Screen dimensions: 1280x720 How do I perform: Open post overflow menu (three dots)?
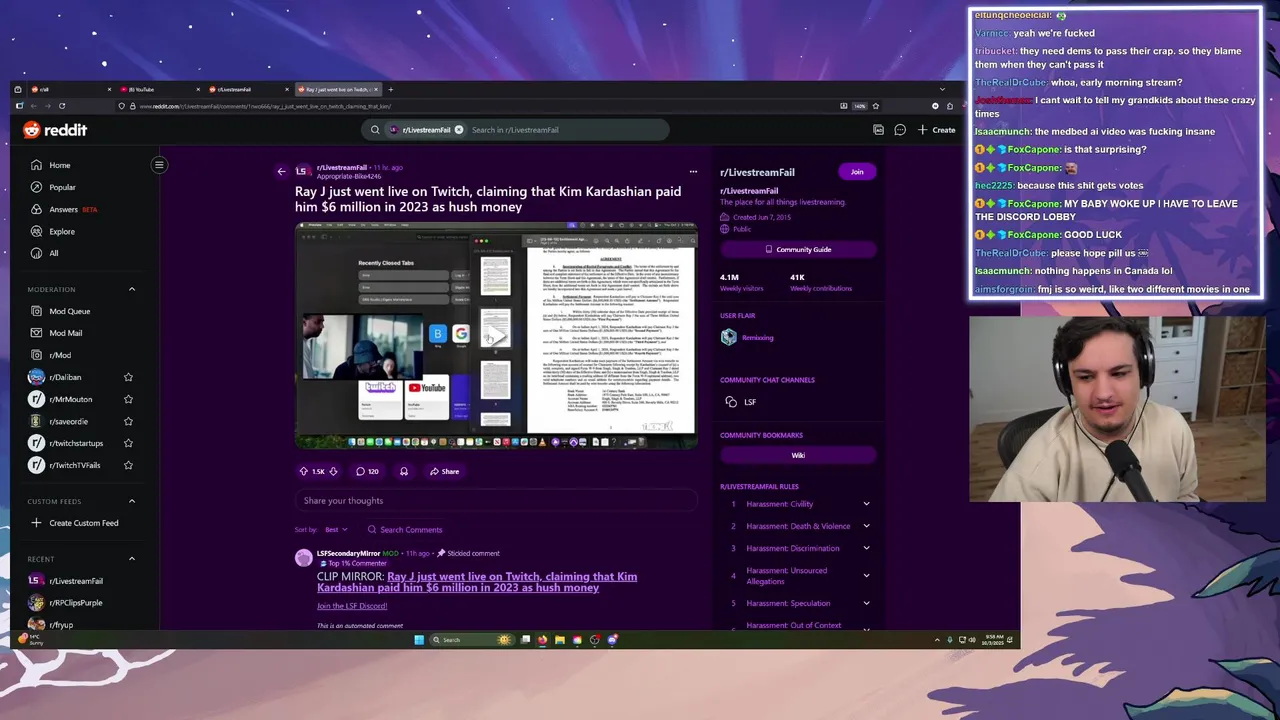693,171
